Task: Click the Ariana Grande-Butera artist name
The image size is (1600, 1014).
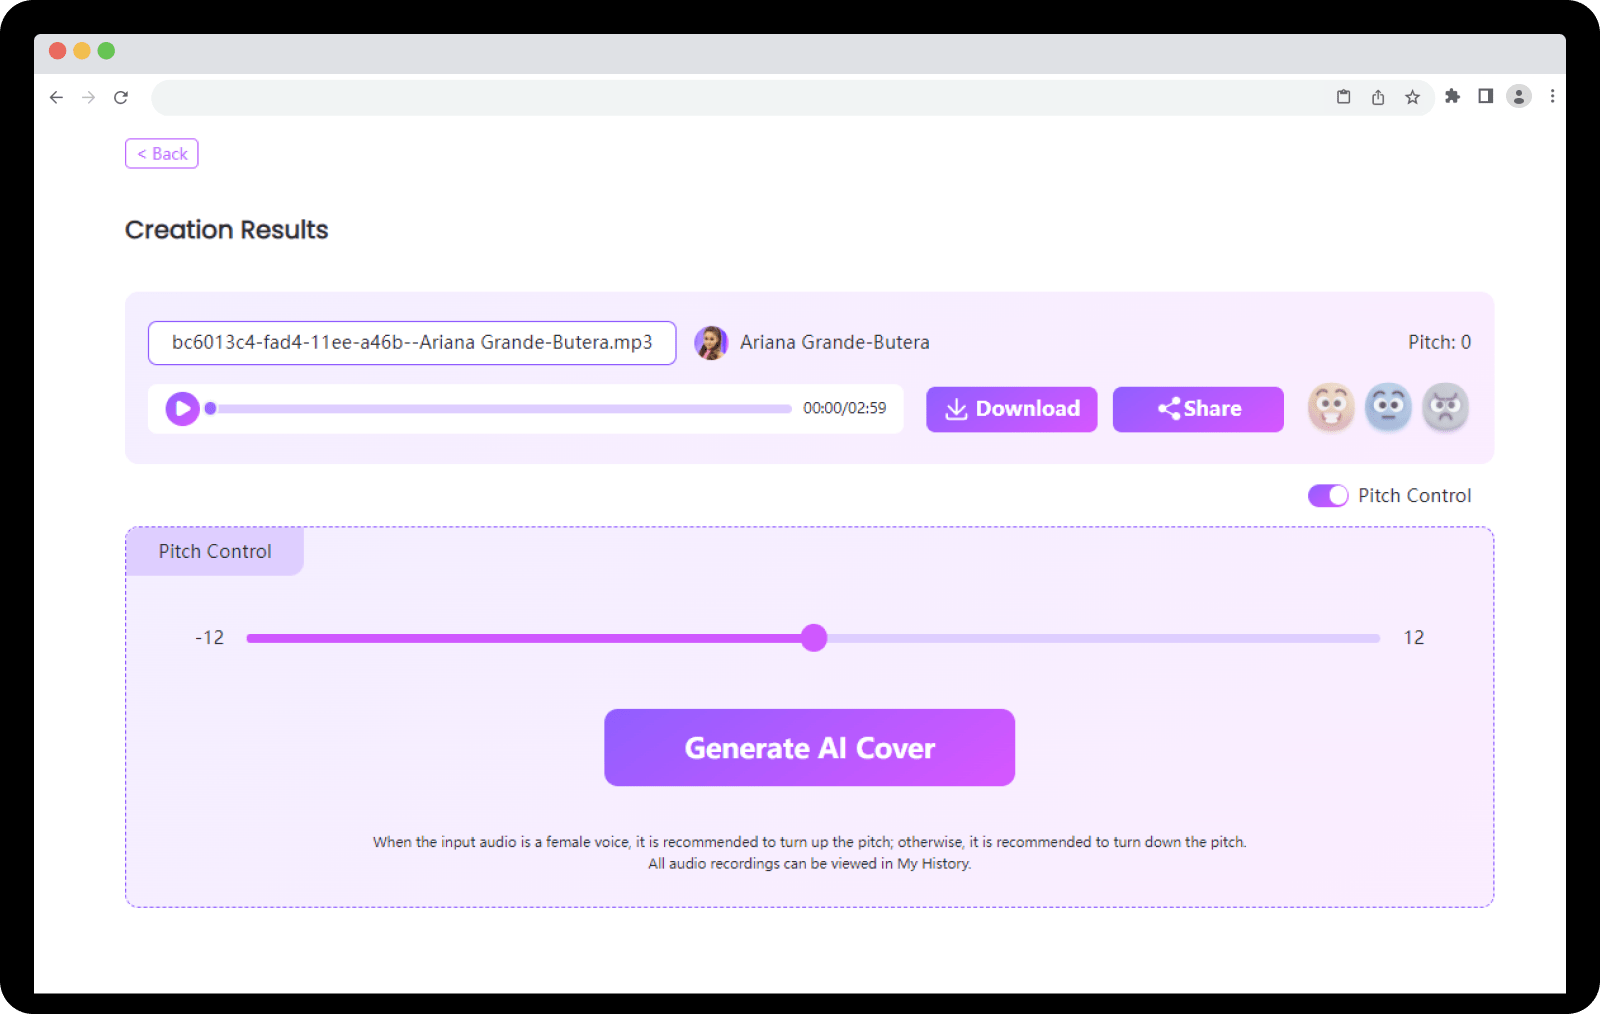Action: pos(835,342)
